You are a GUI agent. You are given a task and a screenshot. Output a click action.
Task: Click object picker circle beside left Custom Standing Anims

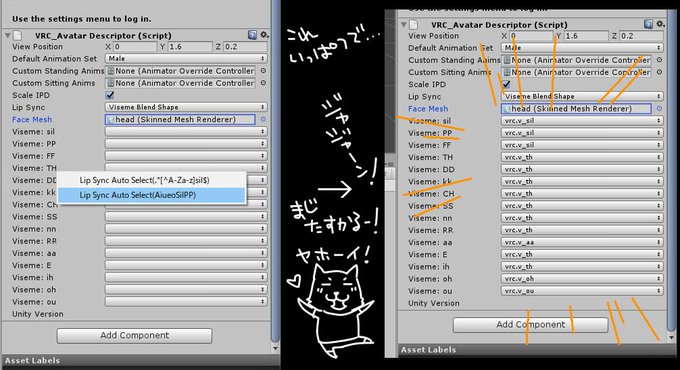263,71
